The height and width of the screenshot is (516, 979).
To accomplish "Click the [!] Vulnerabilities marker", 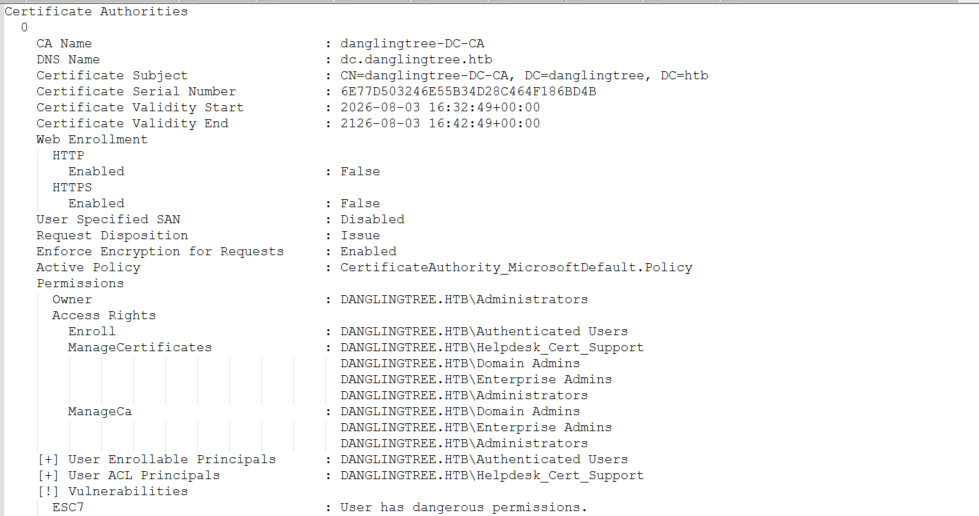I will [48, 491].
